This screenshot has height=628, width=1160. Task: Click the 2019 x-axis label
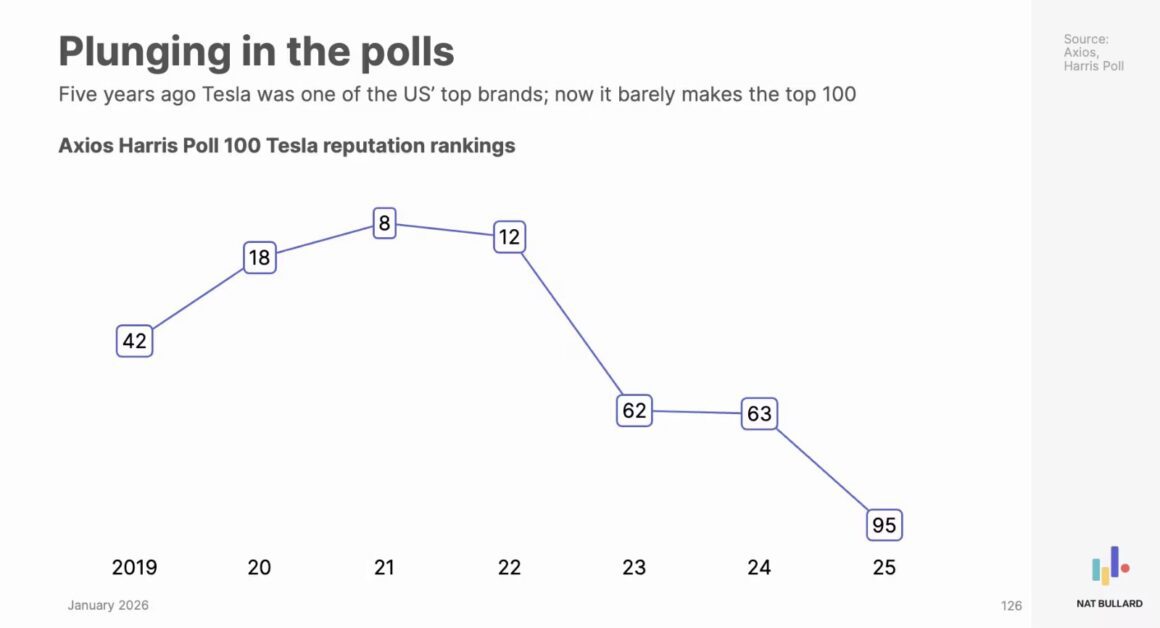tap(134, 568)
